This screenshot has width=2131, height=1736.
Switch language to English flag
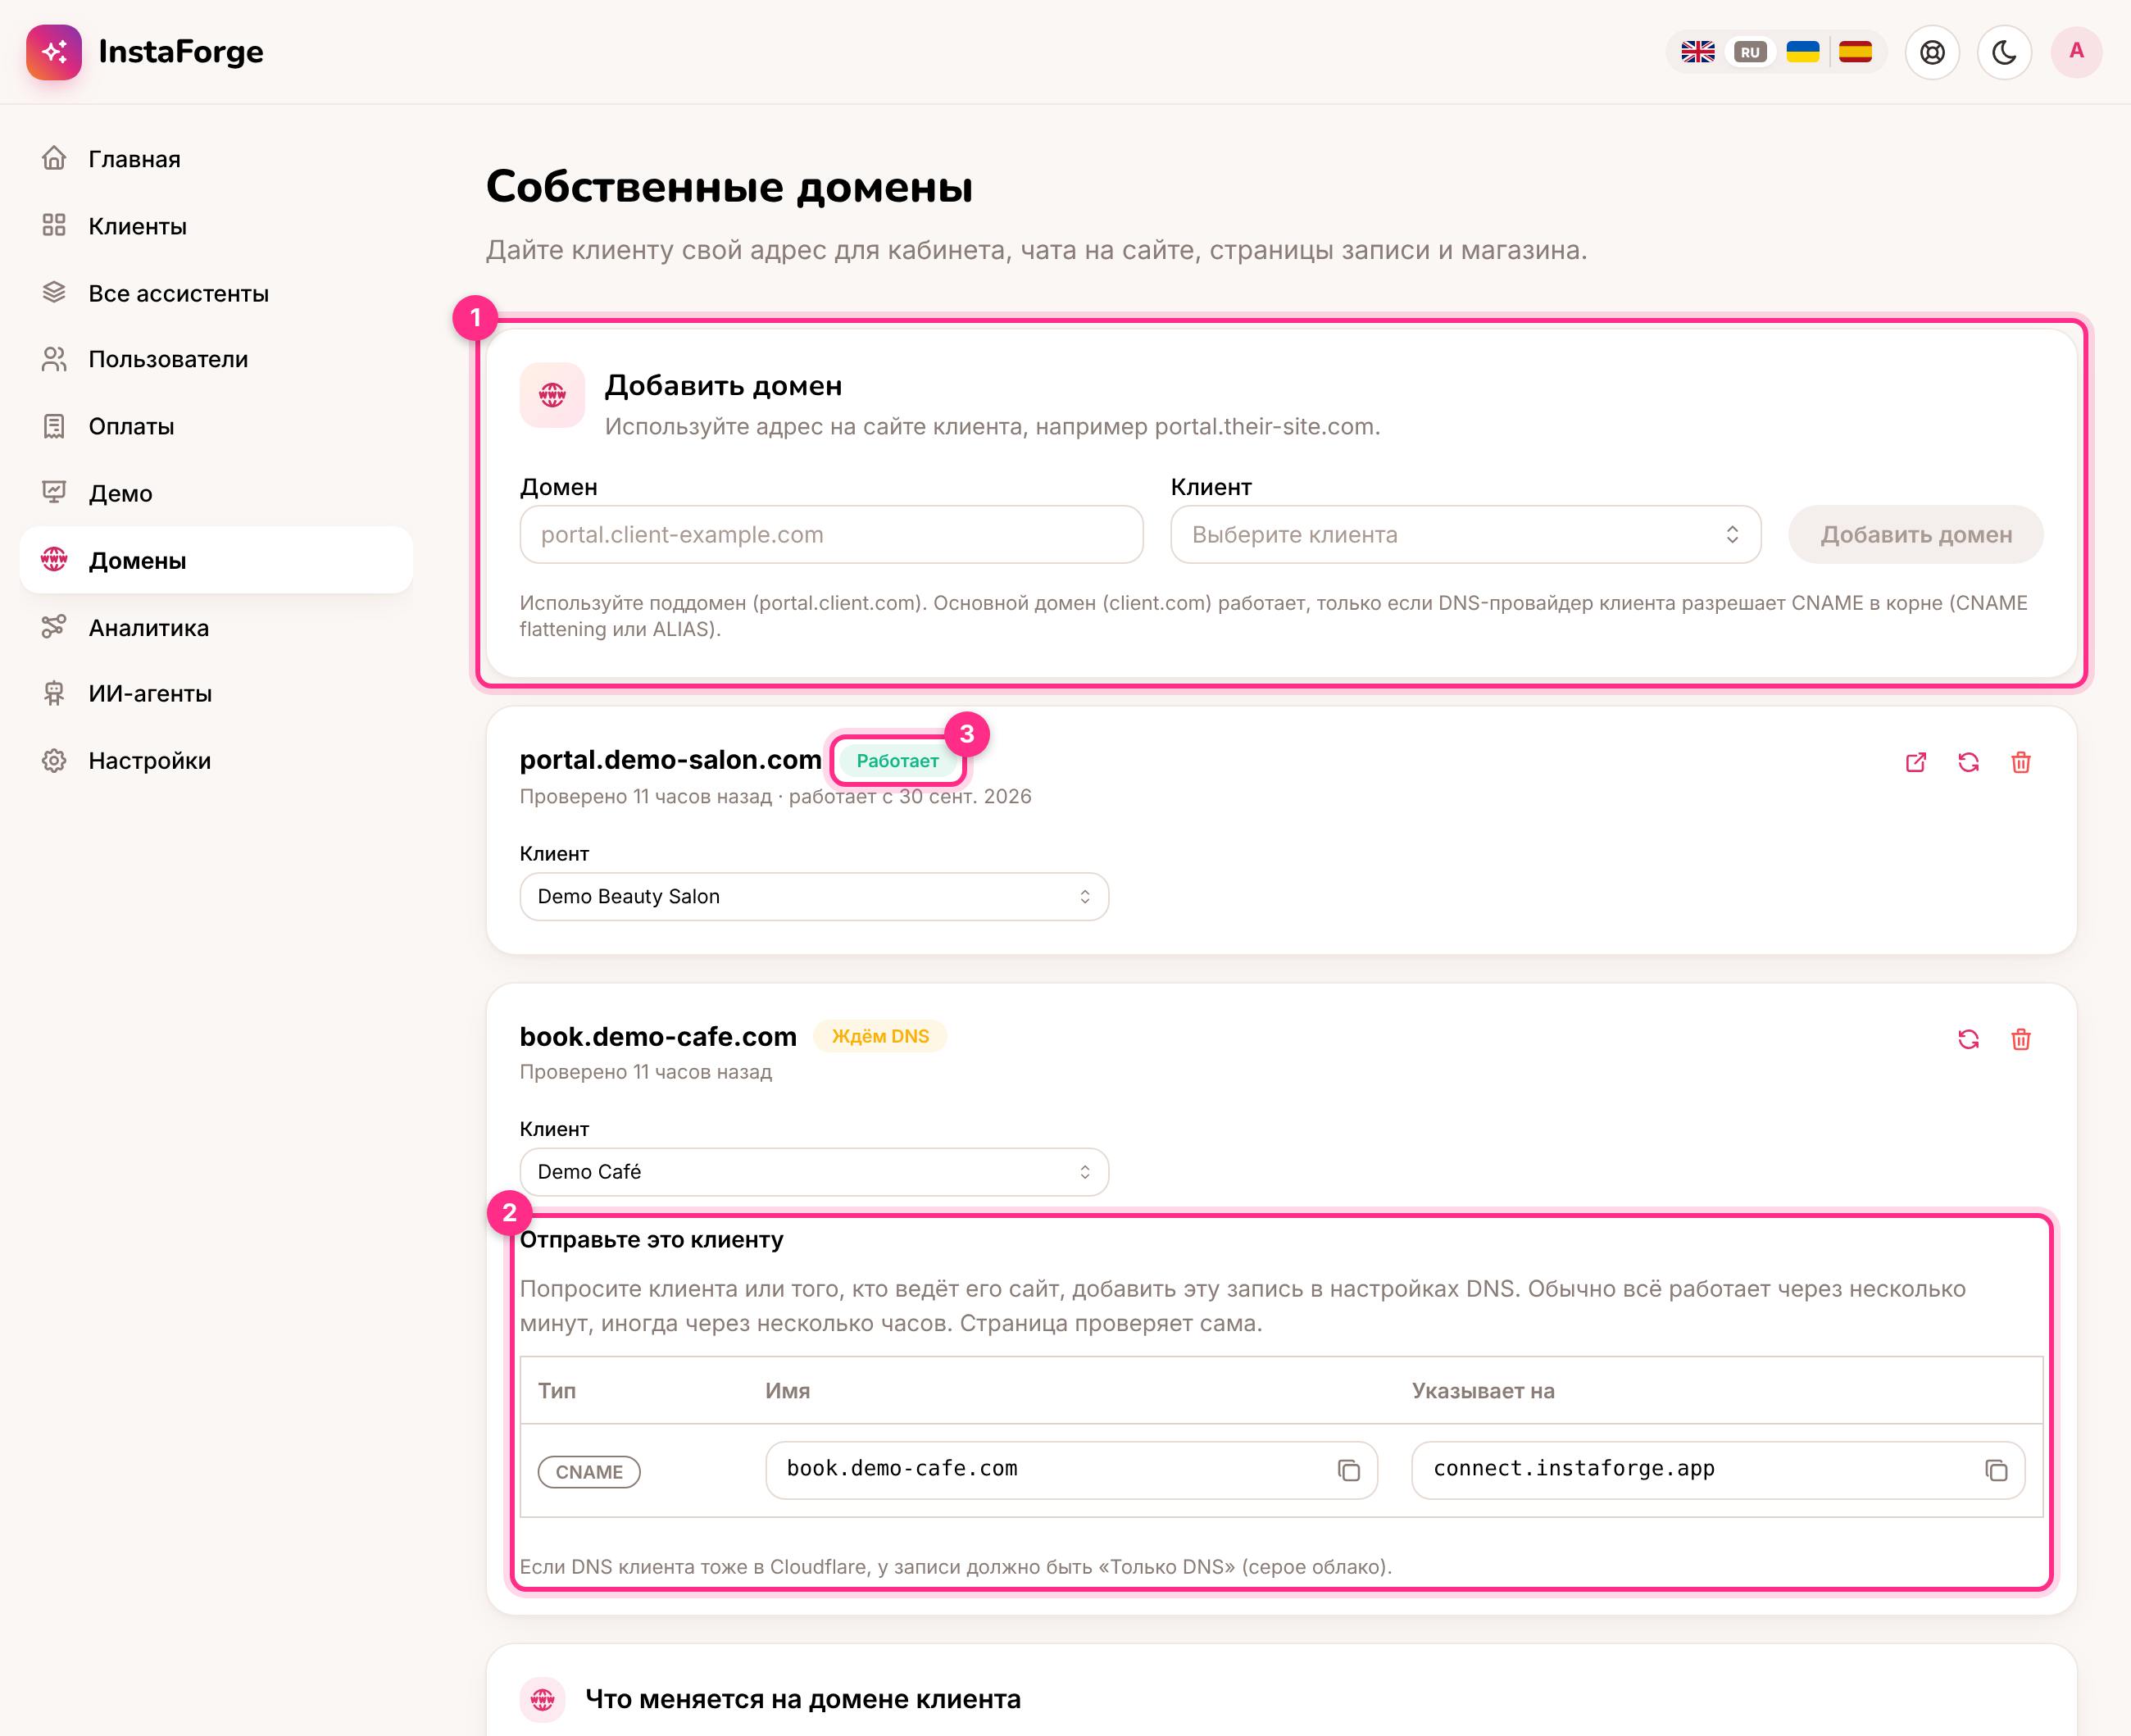click(1697, 52)
